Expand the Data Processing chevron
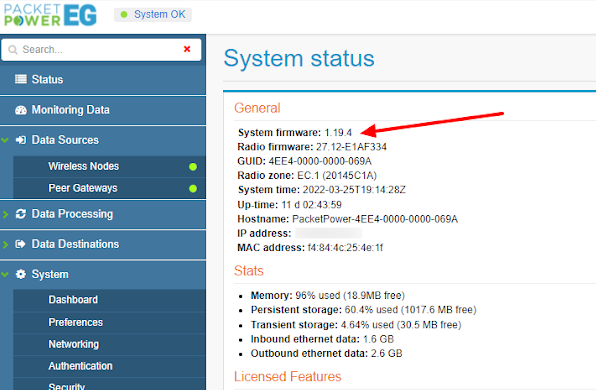Viewport: 596px width, 390px height. (x=5, y=214)
